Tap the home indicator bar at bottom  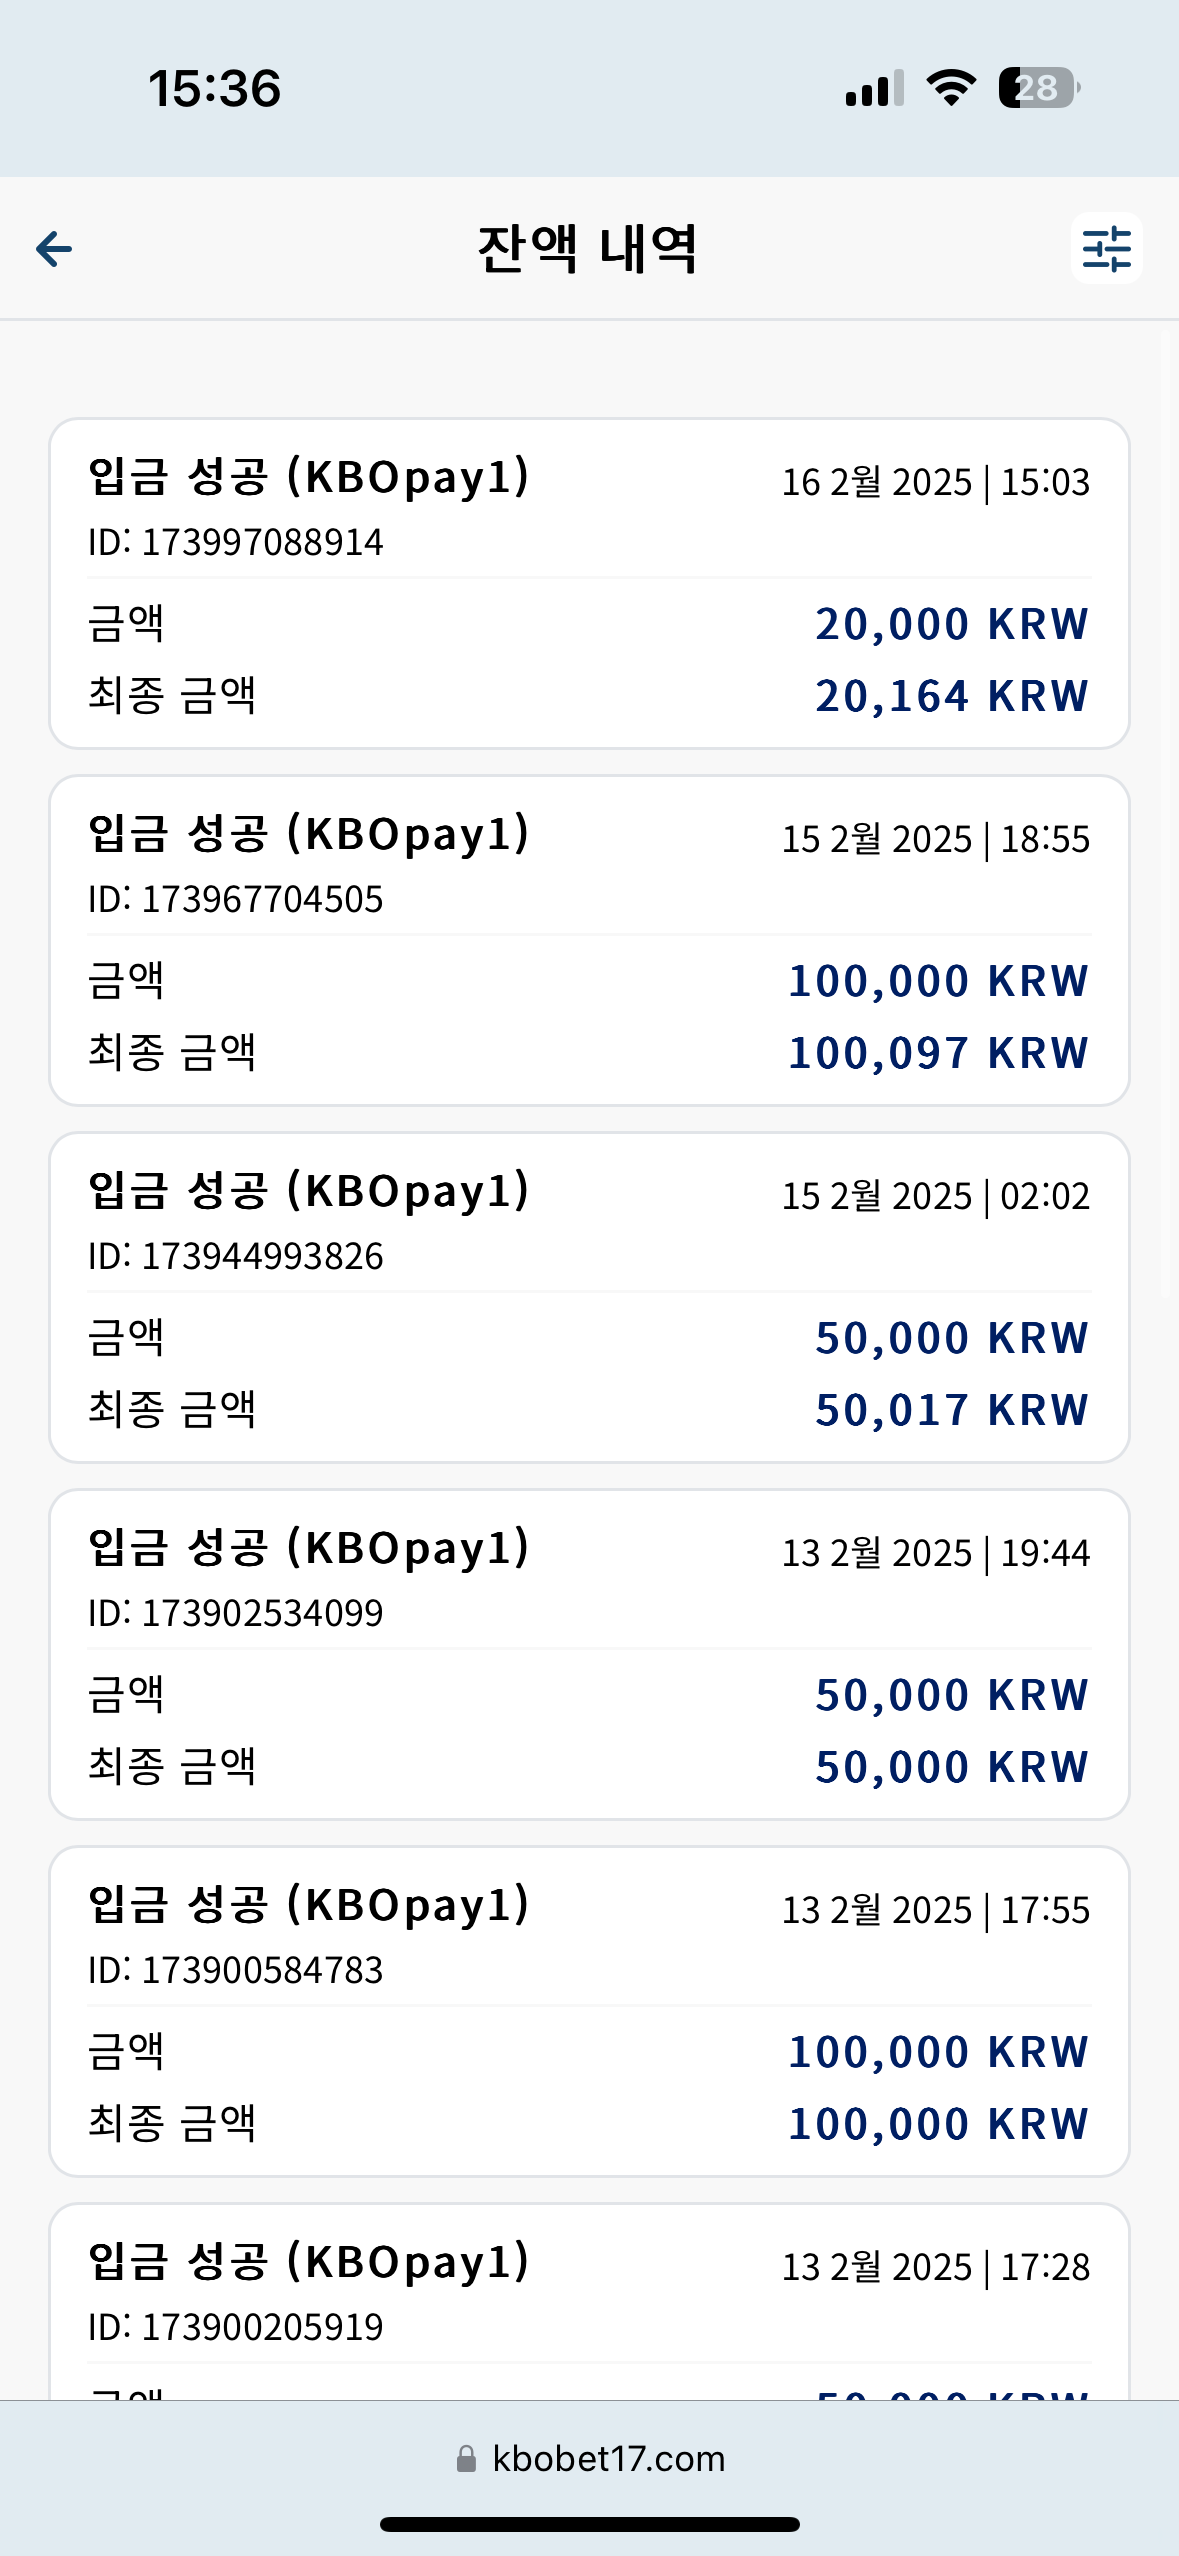point(590,2524)
